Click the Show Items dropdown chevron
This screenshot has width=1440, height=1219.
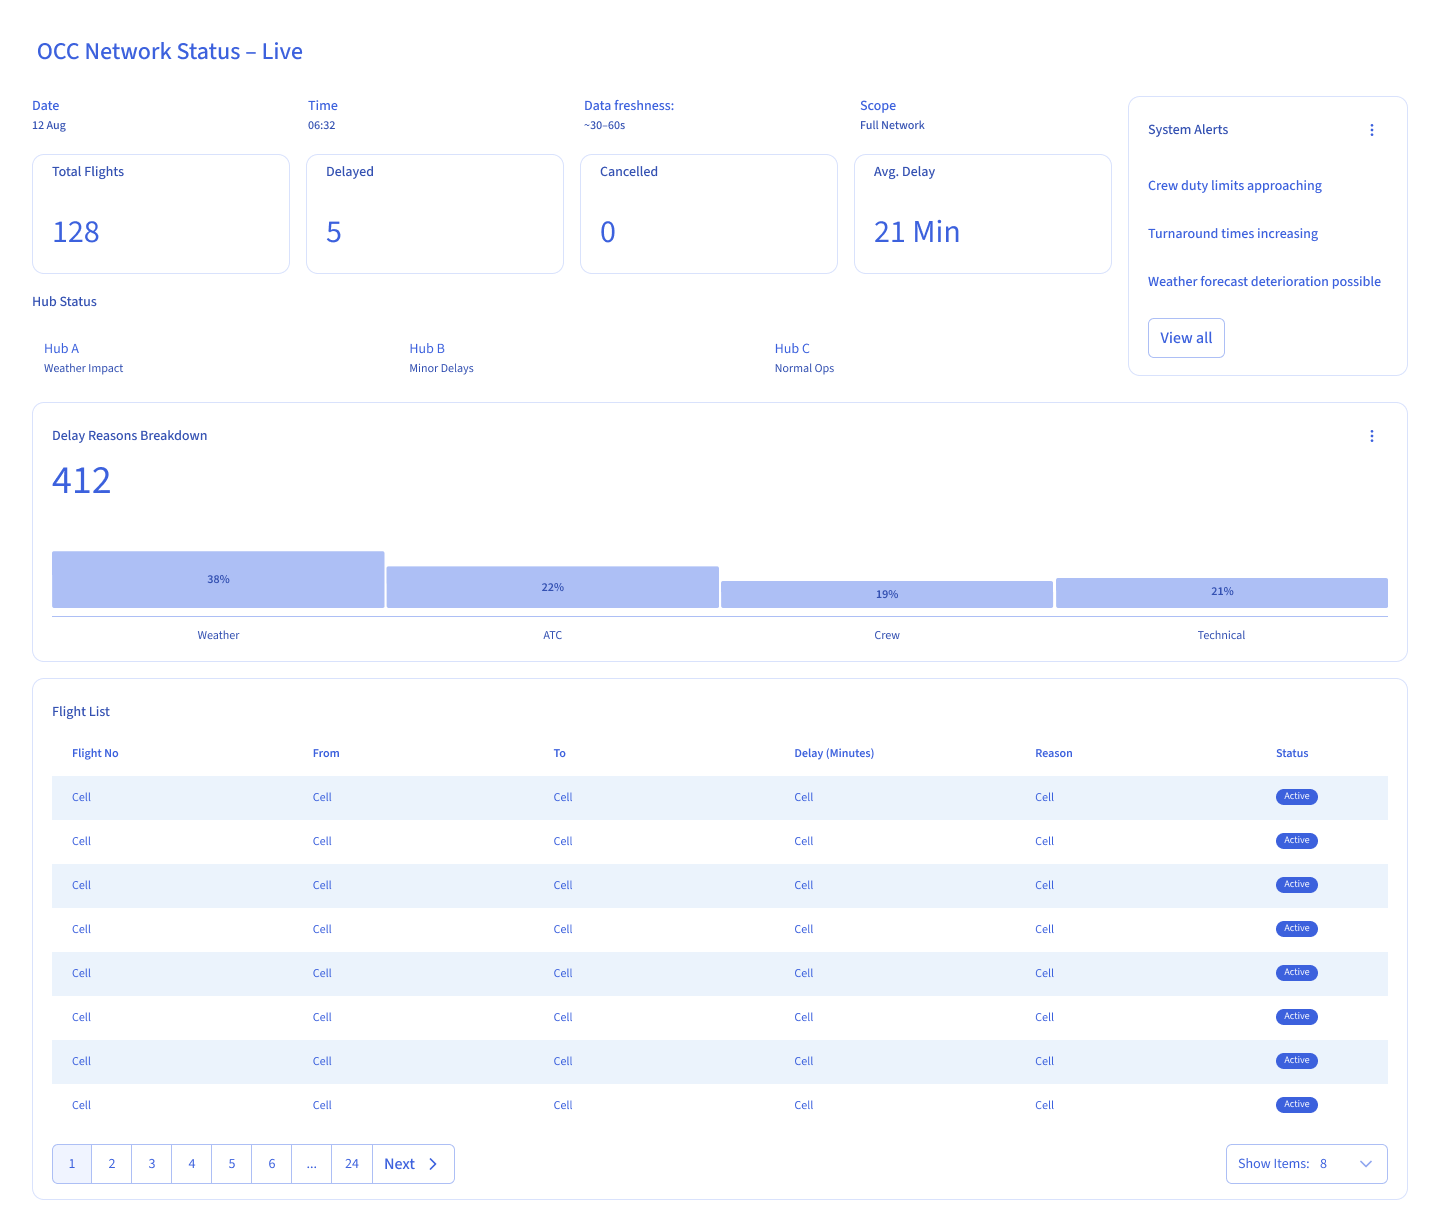tap(1364, 1163)
